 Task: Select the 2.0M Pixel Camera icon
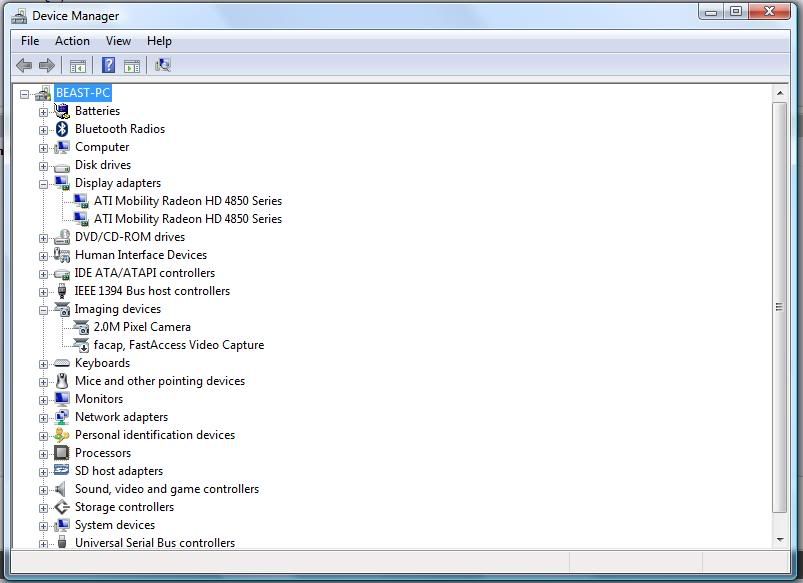pos(81,327)
